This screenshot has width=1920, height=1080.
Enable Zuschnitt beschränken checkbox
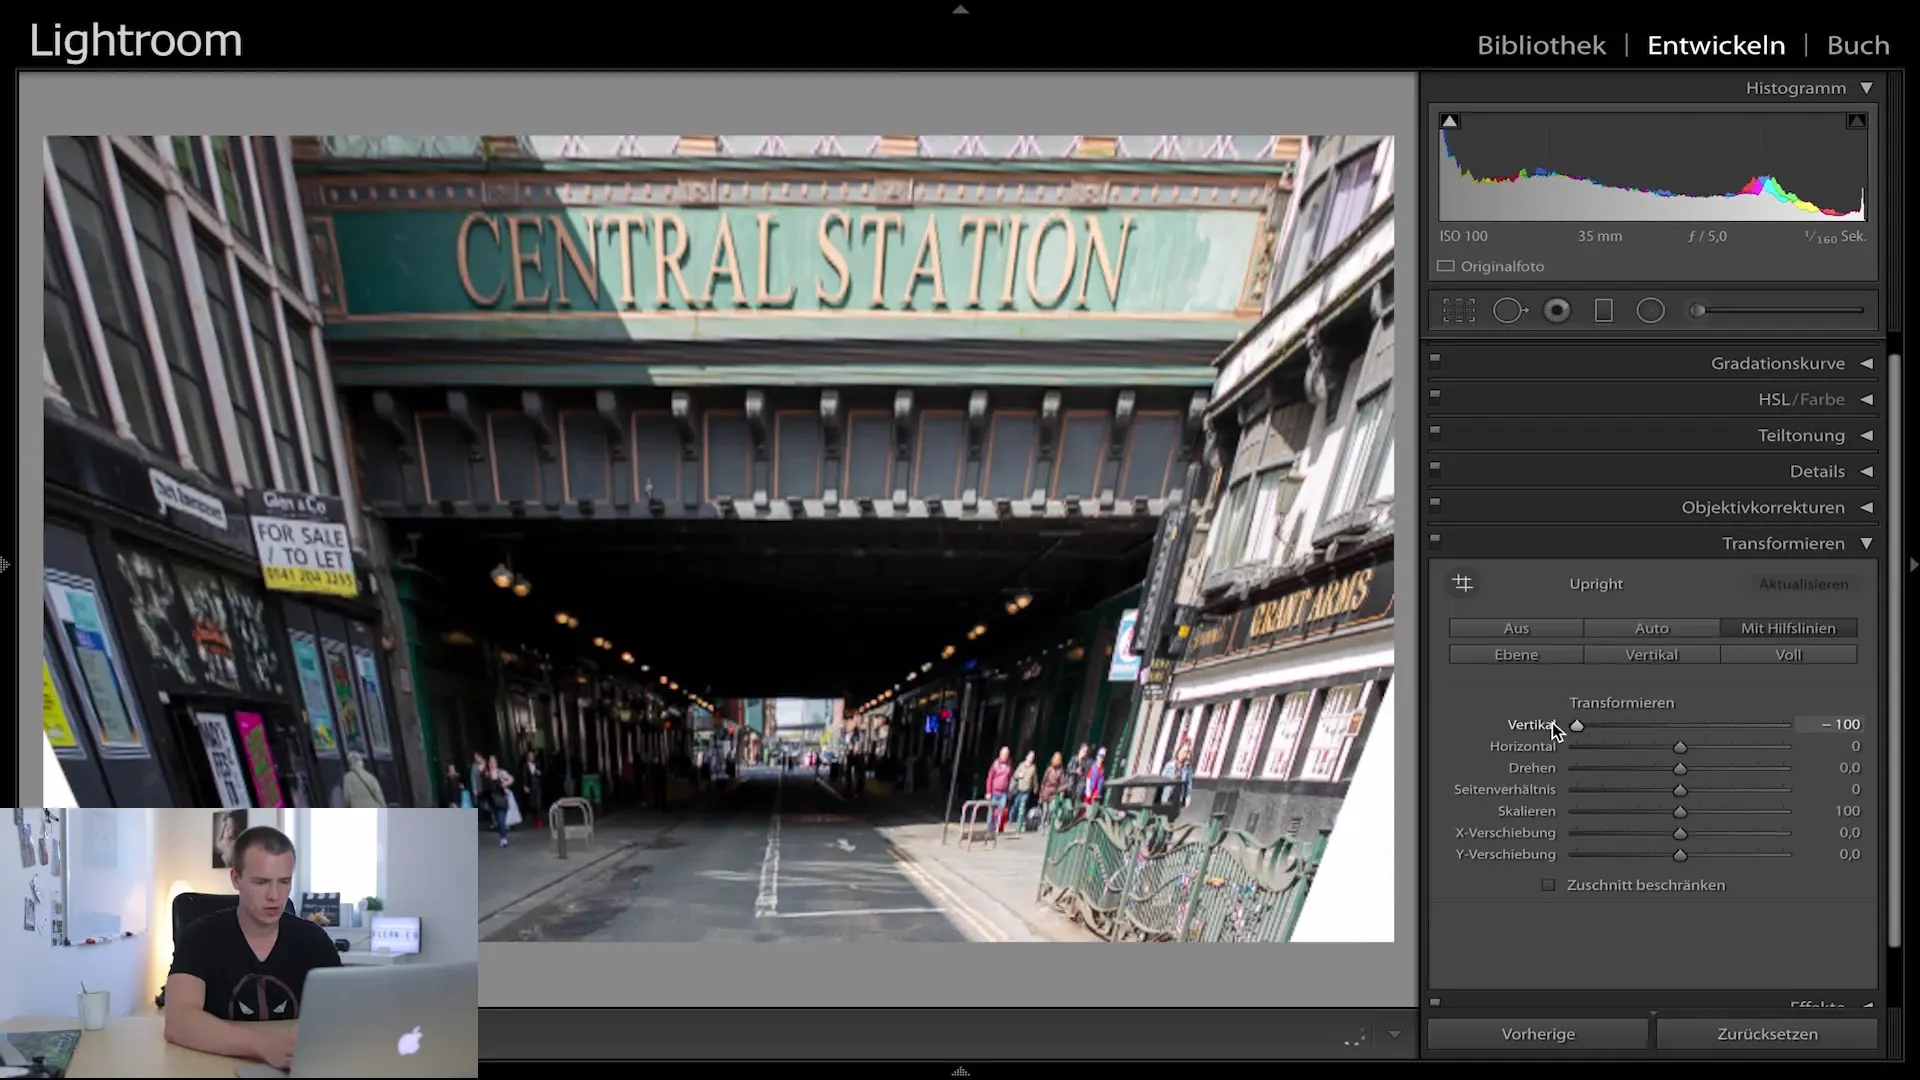coord(1548,885)
